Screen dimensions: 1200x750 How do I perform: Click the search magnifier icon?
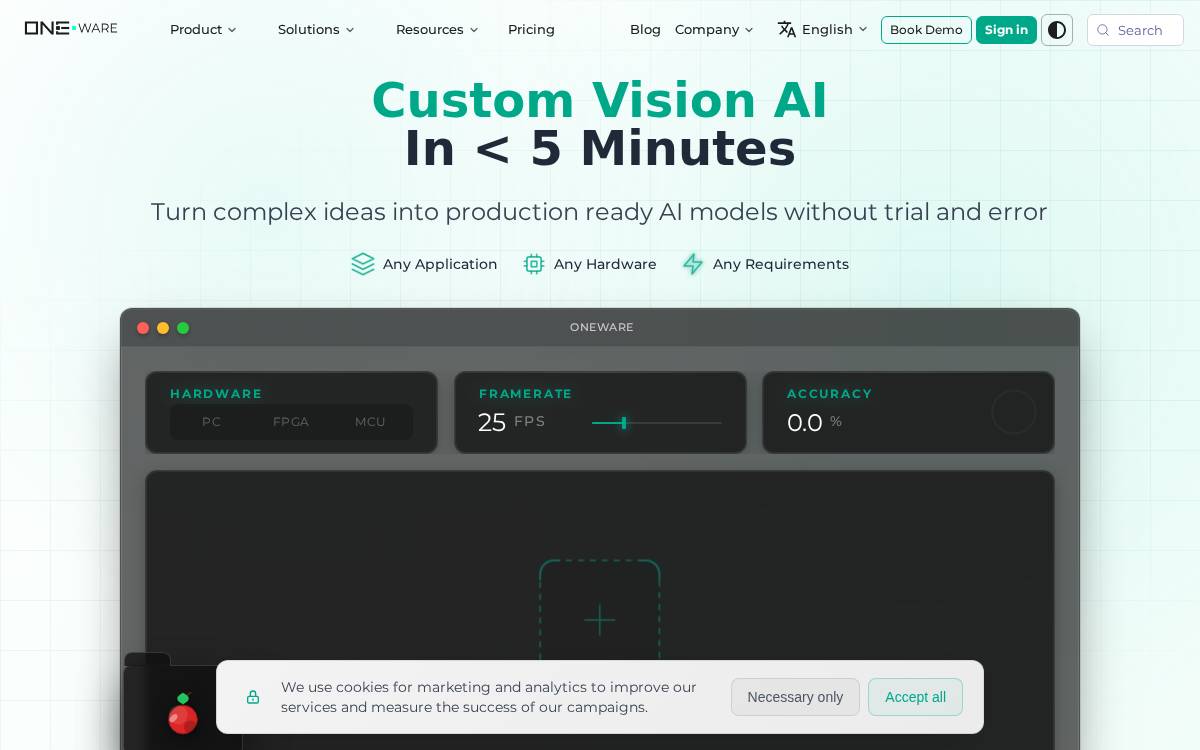1103,30
